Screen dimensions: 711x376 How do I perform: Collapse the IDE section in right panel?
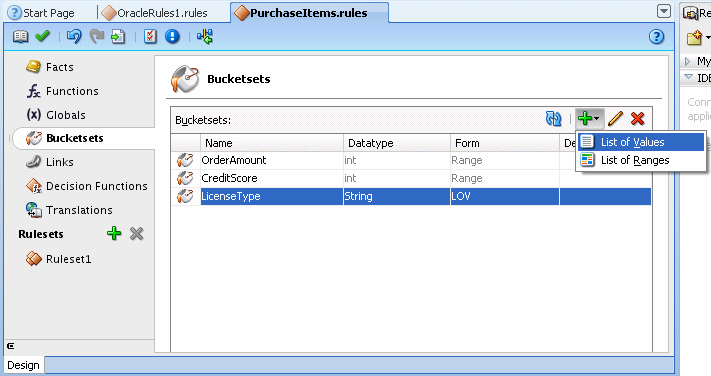(x=688, y=77)
